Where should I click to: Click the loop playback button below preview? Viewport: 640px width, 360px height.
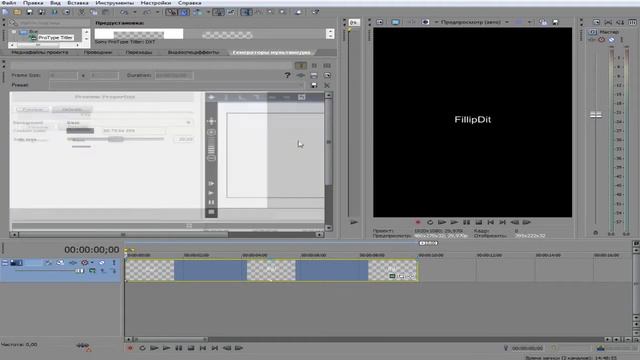[x=430, y=222]
